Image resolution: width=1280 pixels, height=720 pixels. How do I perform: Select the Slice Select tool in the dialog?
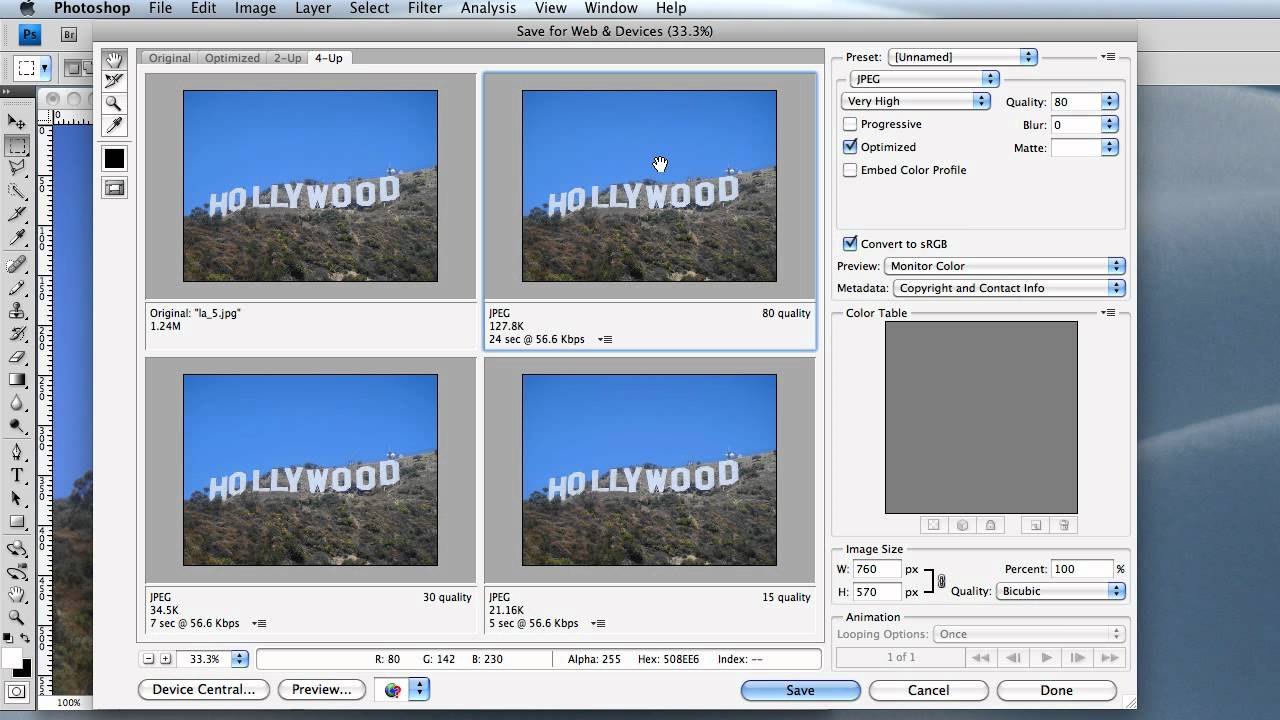pos(114,81)
